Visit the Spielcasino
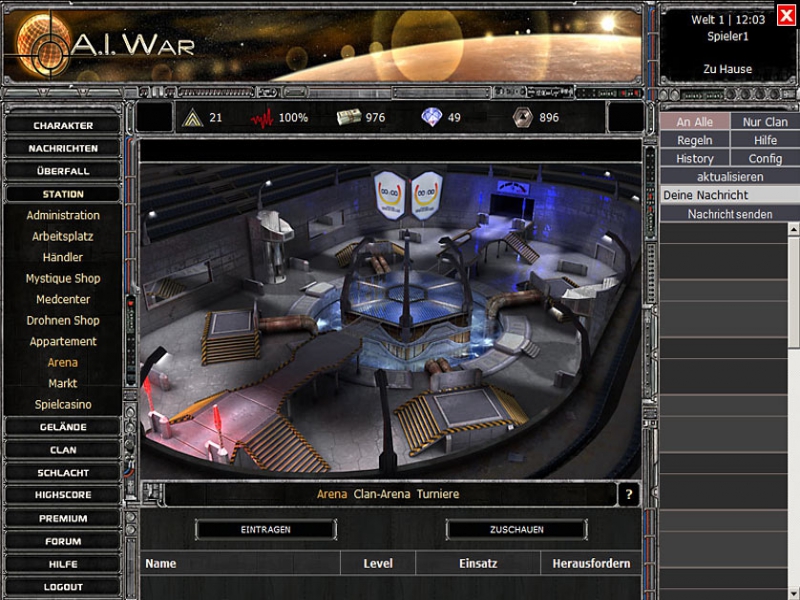The image size is (800, 600). [x=63, y=405]
